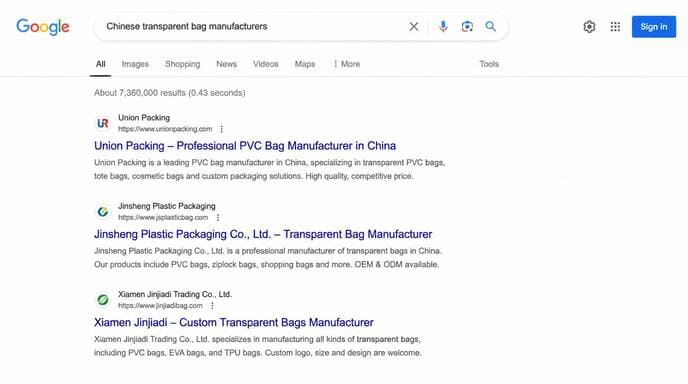The image size is (688, 384).
Task: Open the jsplasticbag.com URL
Action: pyautogui.click(x=163, y=217)
